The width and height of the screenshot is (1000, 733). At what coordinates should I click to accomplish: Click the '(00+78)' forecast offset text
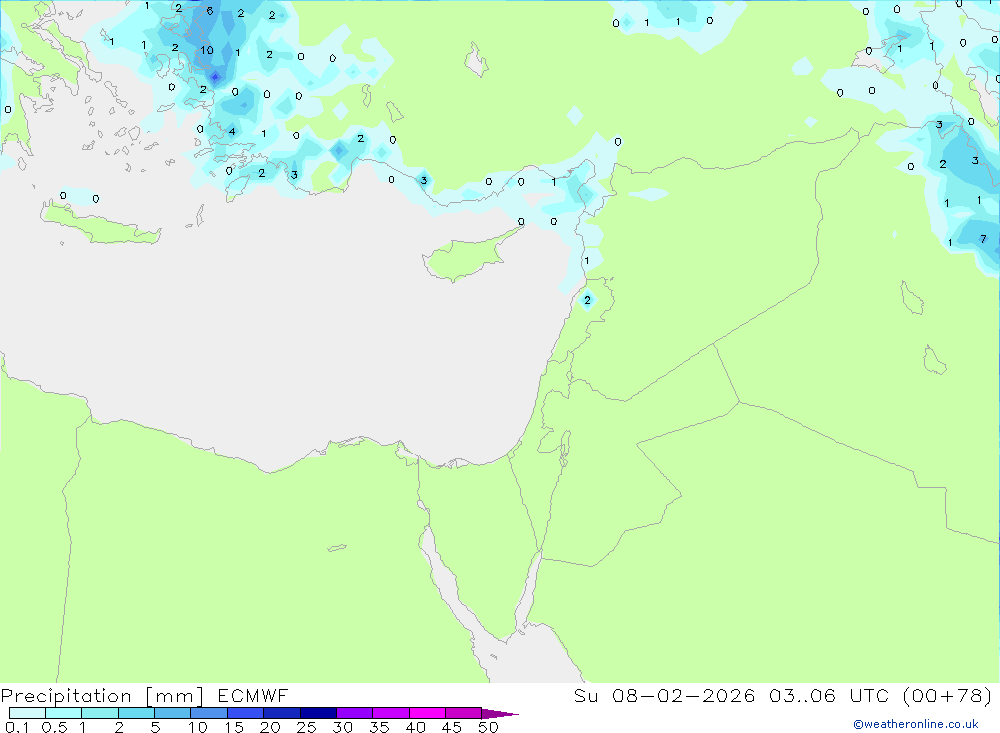click(x=948, y=695)
